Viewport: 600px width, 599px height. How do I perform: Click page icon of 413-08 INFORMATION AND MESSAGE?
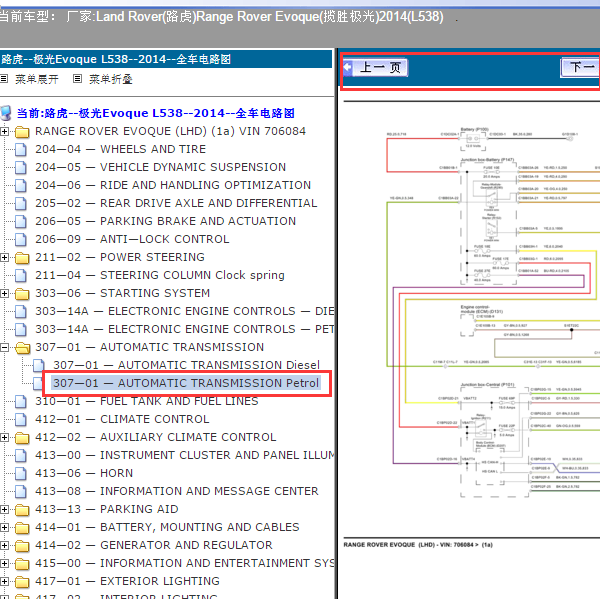click(21, 491)
